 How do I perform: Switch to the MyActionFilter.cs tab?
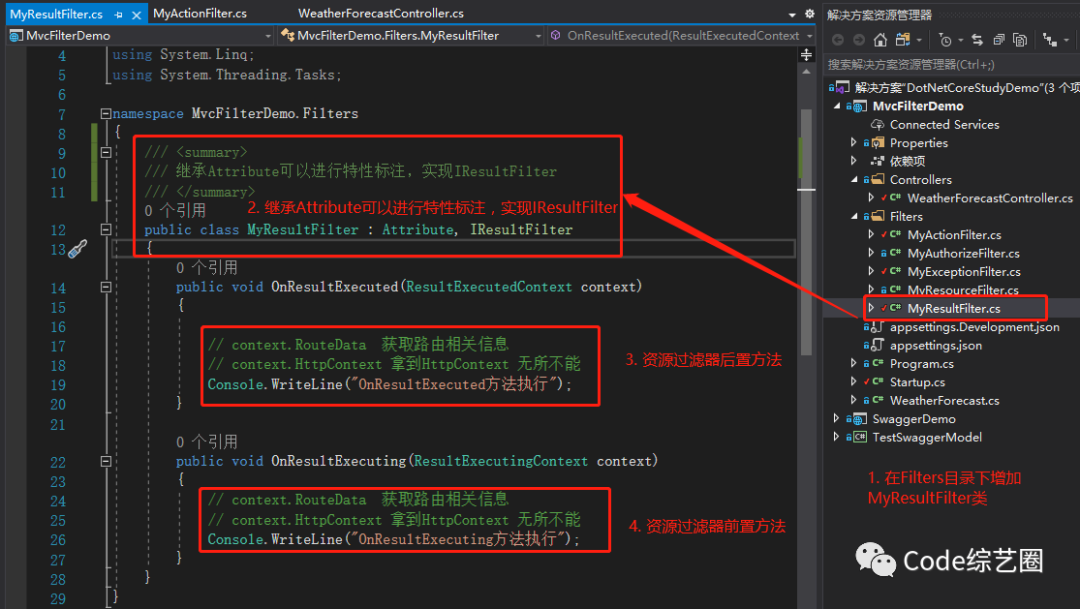point(200,13)
